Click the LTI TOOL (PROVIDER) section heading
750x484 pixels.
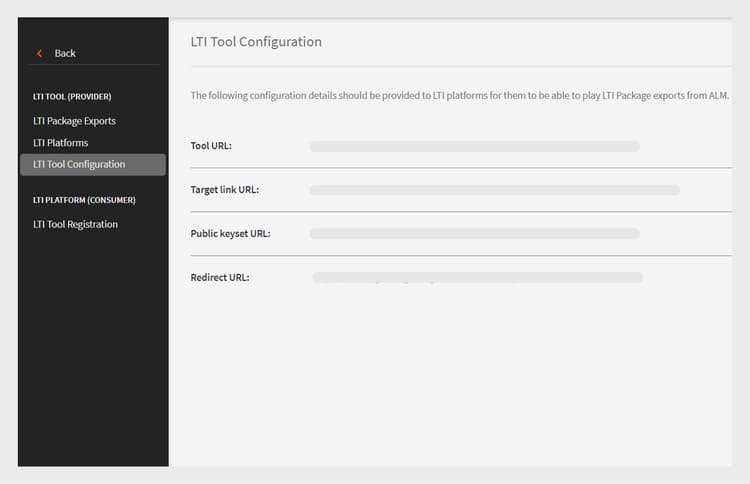[72, 97]
